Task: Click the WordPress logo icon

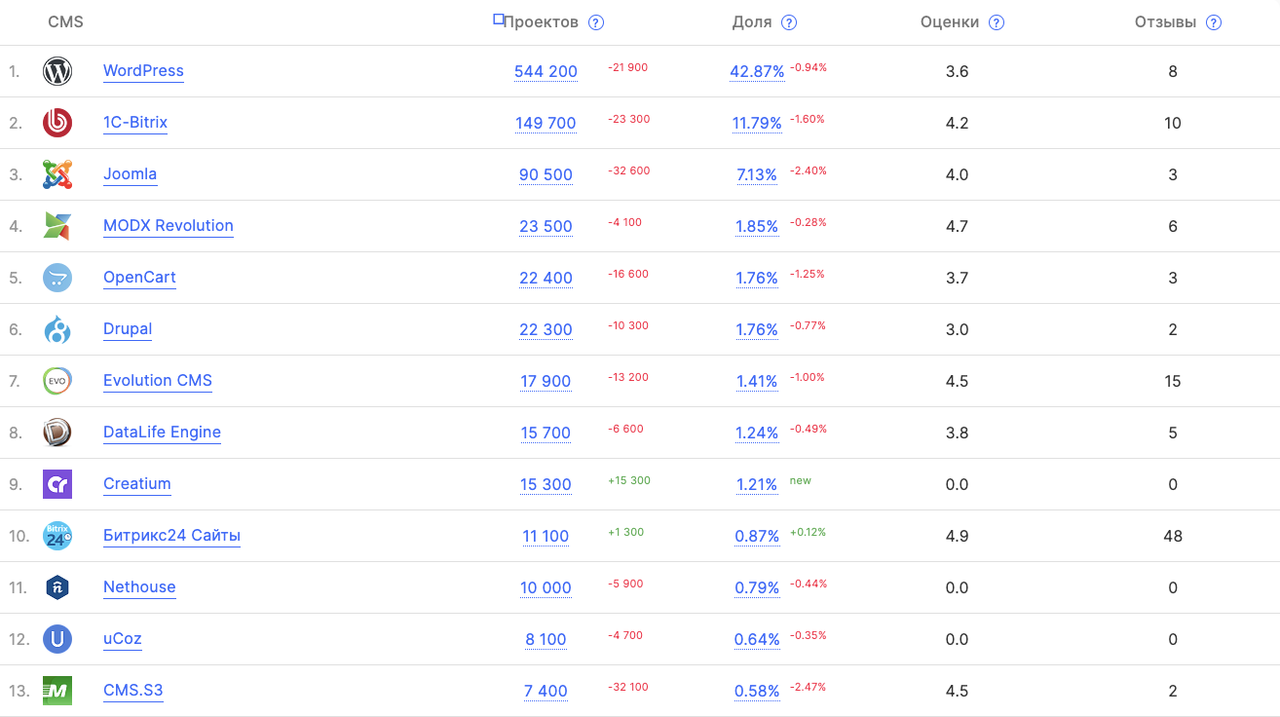Action: pos(57,71)
